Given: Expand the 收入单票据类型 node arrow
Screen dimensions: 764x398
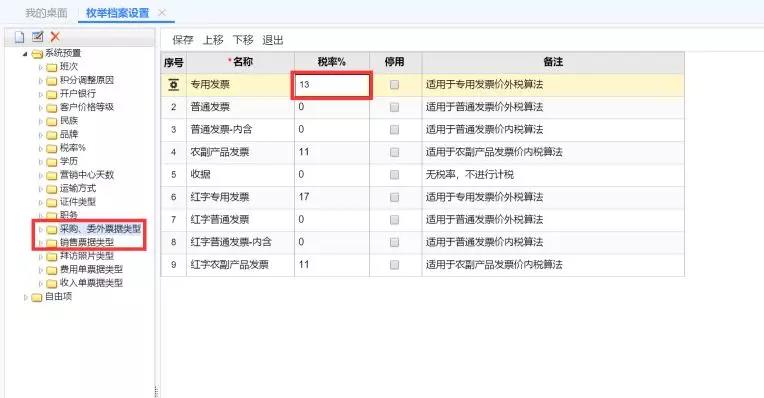Looking at the screenshot, I should (41, 284).
